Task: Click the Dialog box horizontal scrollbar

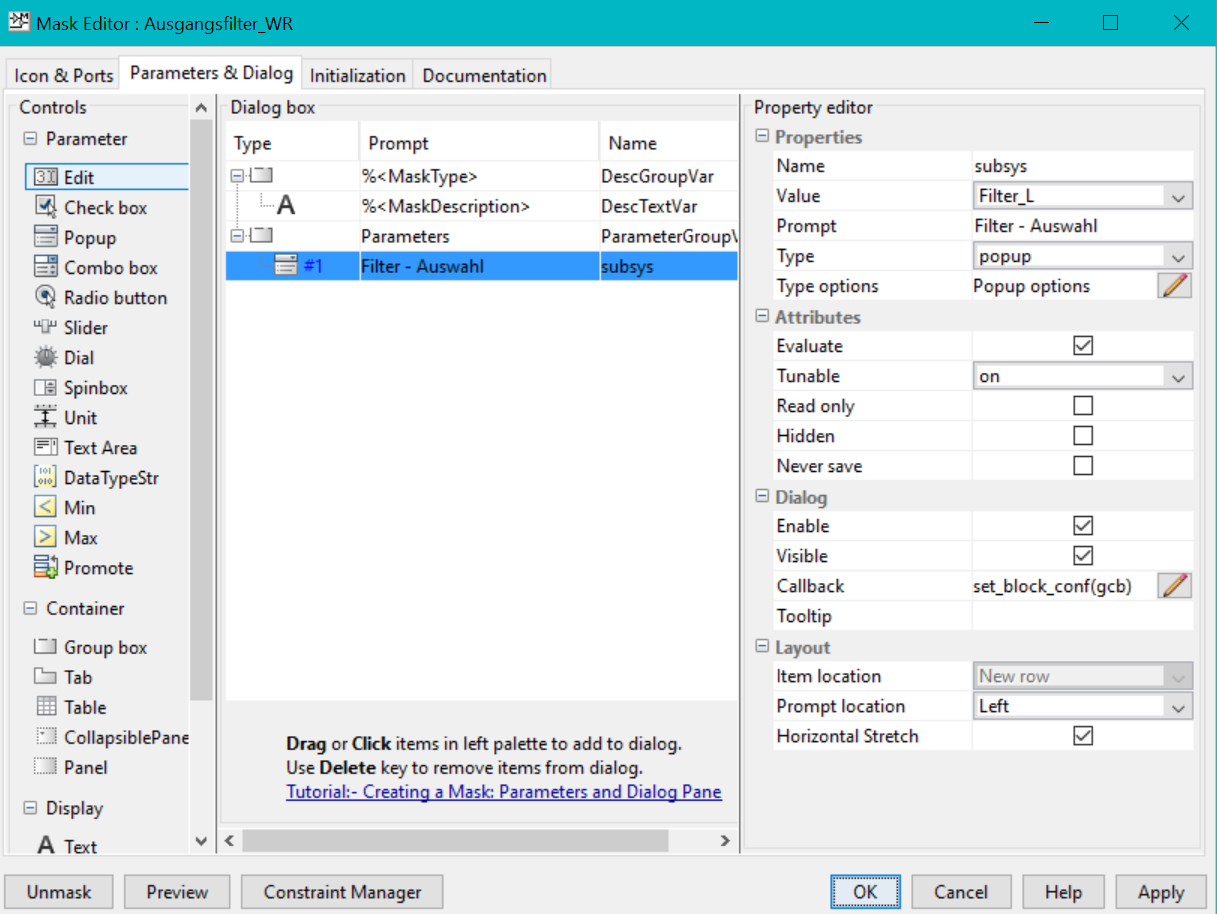Action: pos(455,841)
